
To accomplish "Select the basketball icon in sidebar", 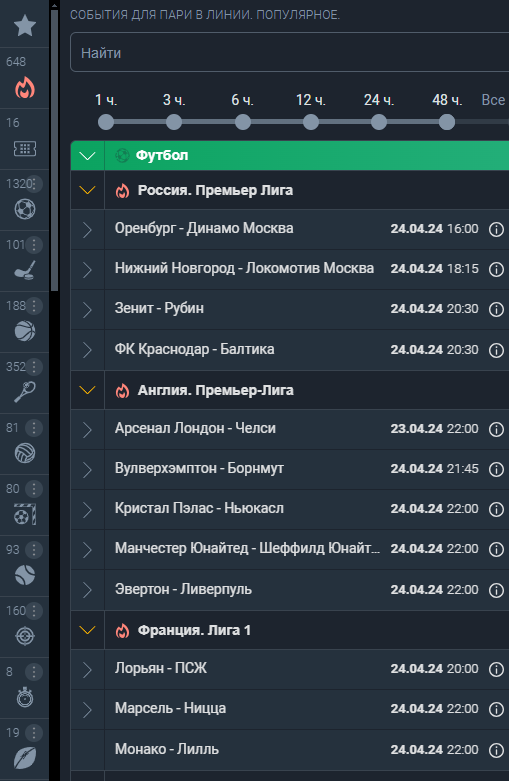I will [24, 331].
